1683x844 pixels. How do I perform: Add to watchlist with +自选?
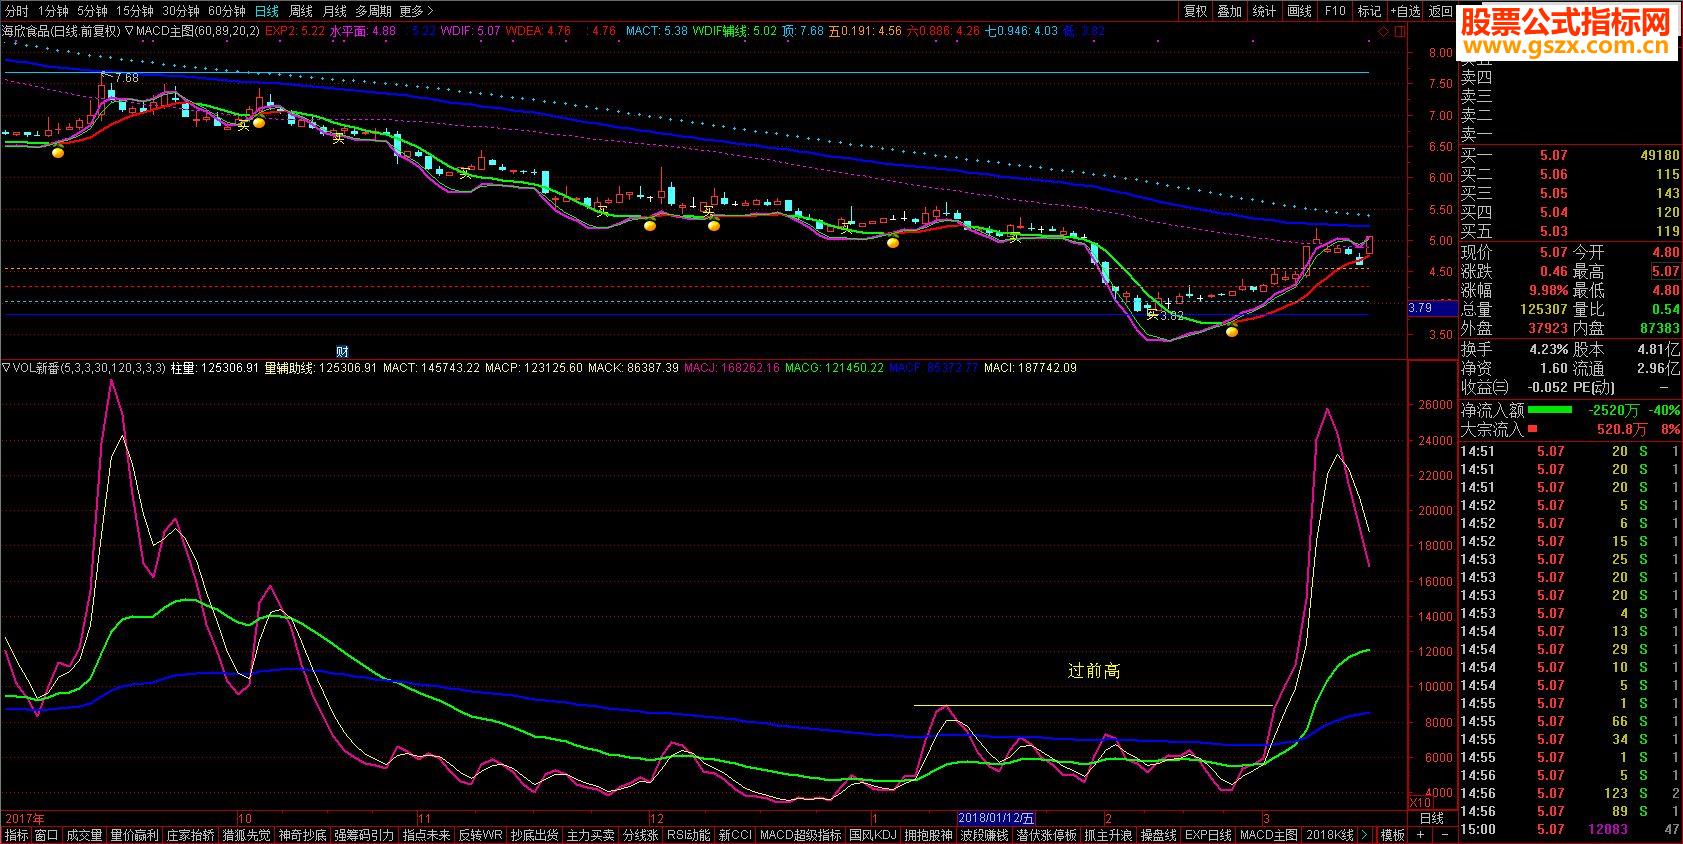[1405, 11]
